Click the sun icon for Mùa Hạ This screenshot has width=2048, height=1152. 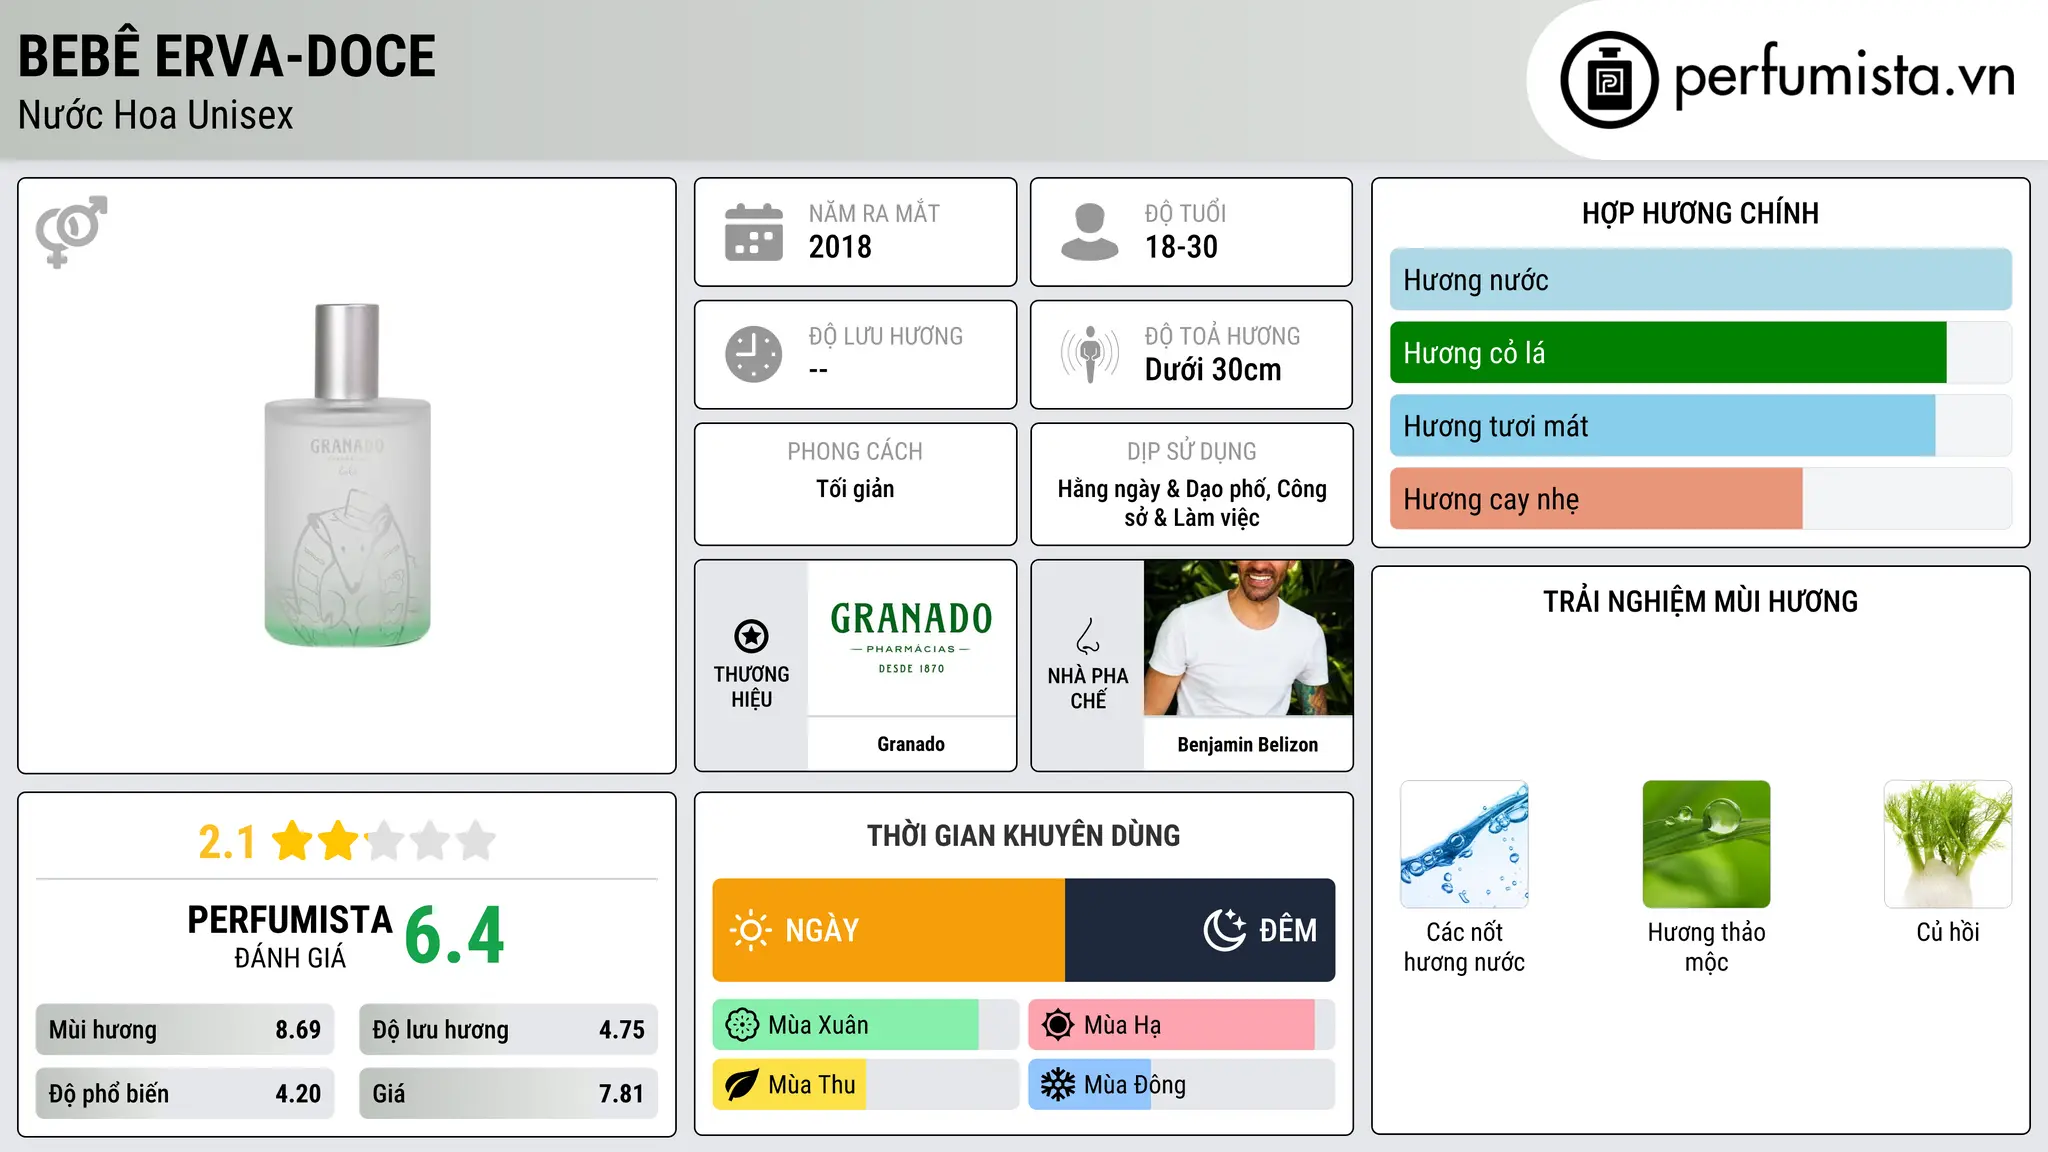[1058, 1025]
